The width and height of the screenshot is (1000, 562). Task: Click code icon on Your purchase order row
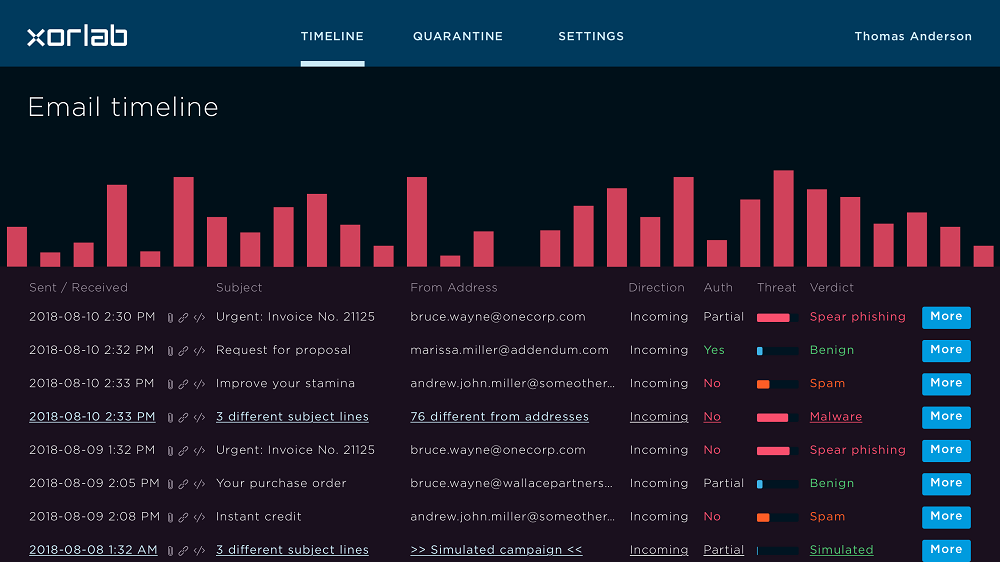point(199,484)
